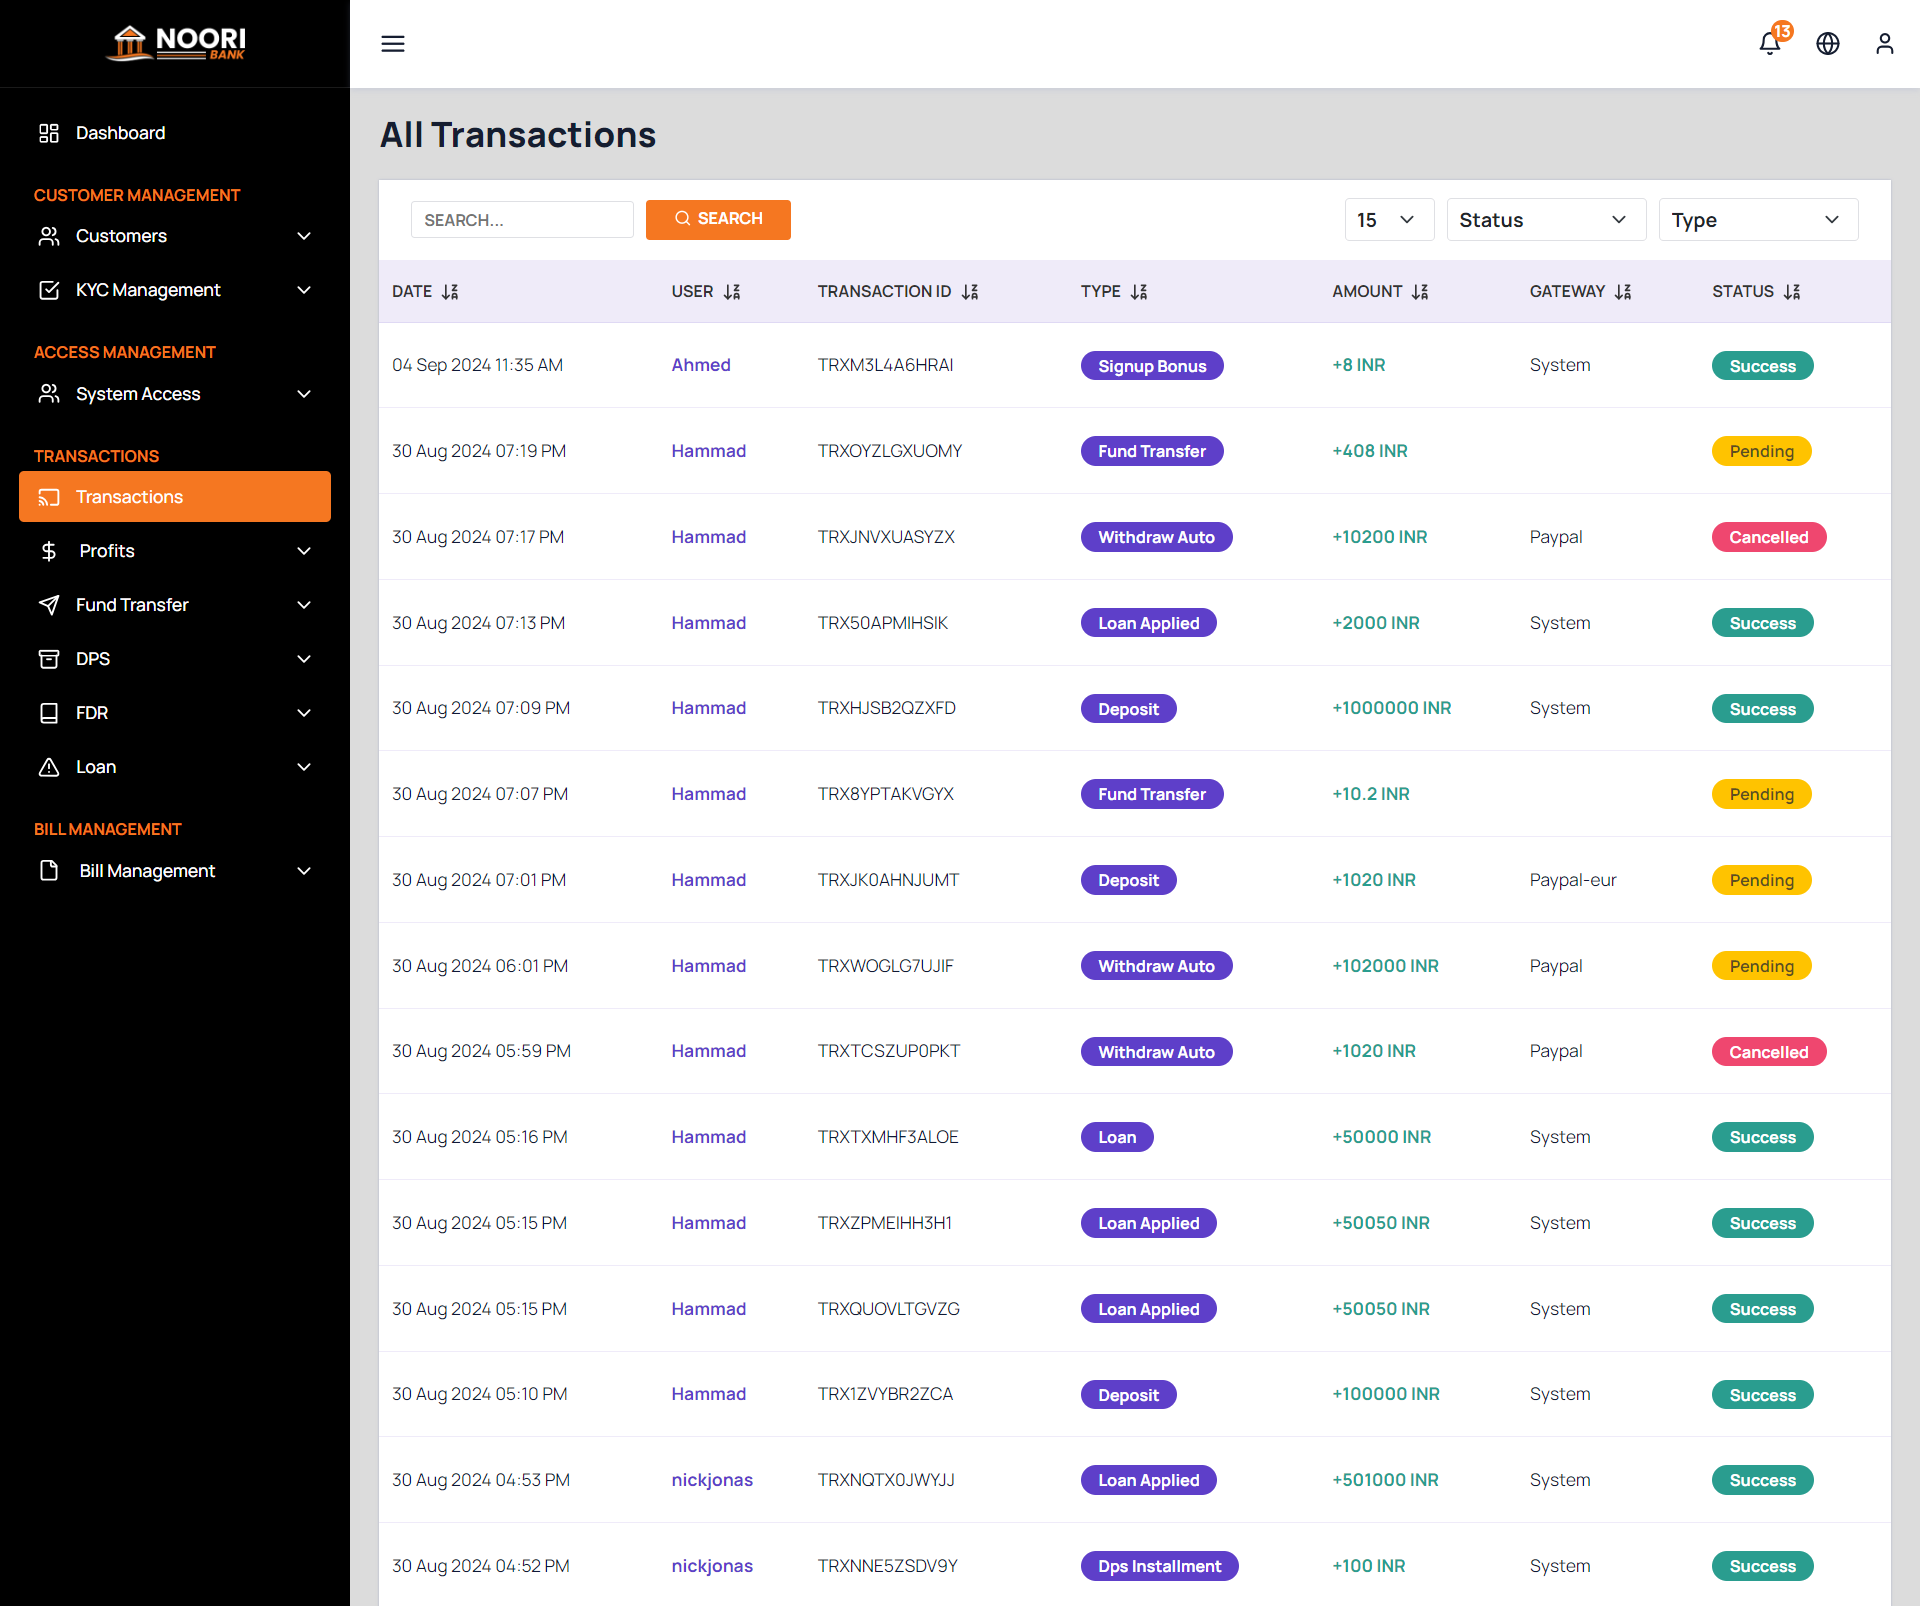Open the Status filter dropdown

tap(1546, 220)
